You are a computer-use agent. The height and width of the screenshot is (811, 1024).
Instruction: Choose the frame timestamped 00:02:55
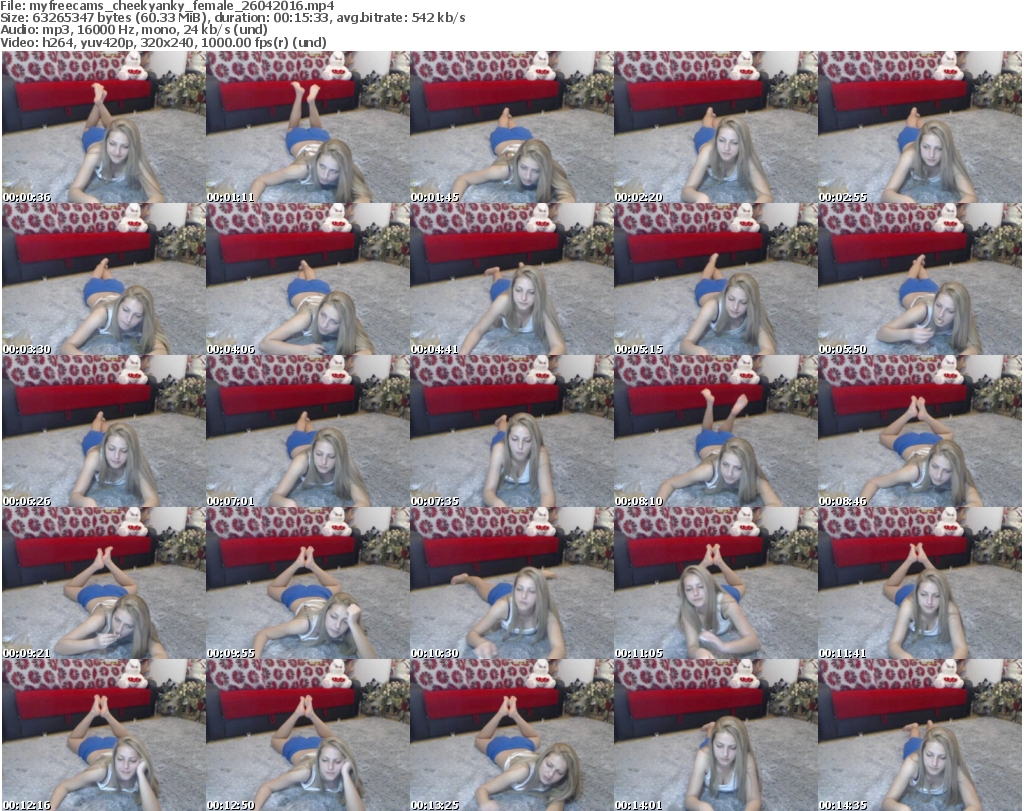tap(920, 127)
